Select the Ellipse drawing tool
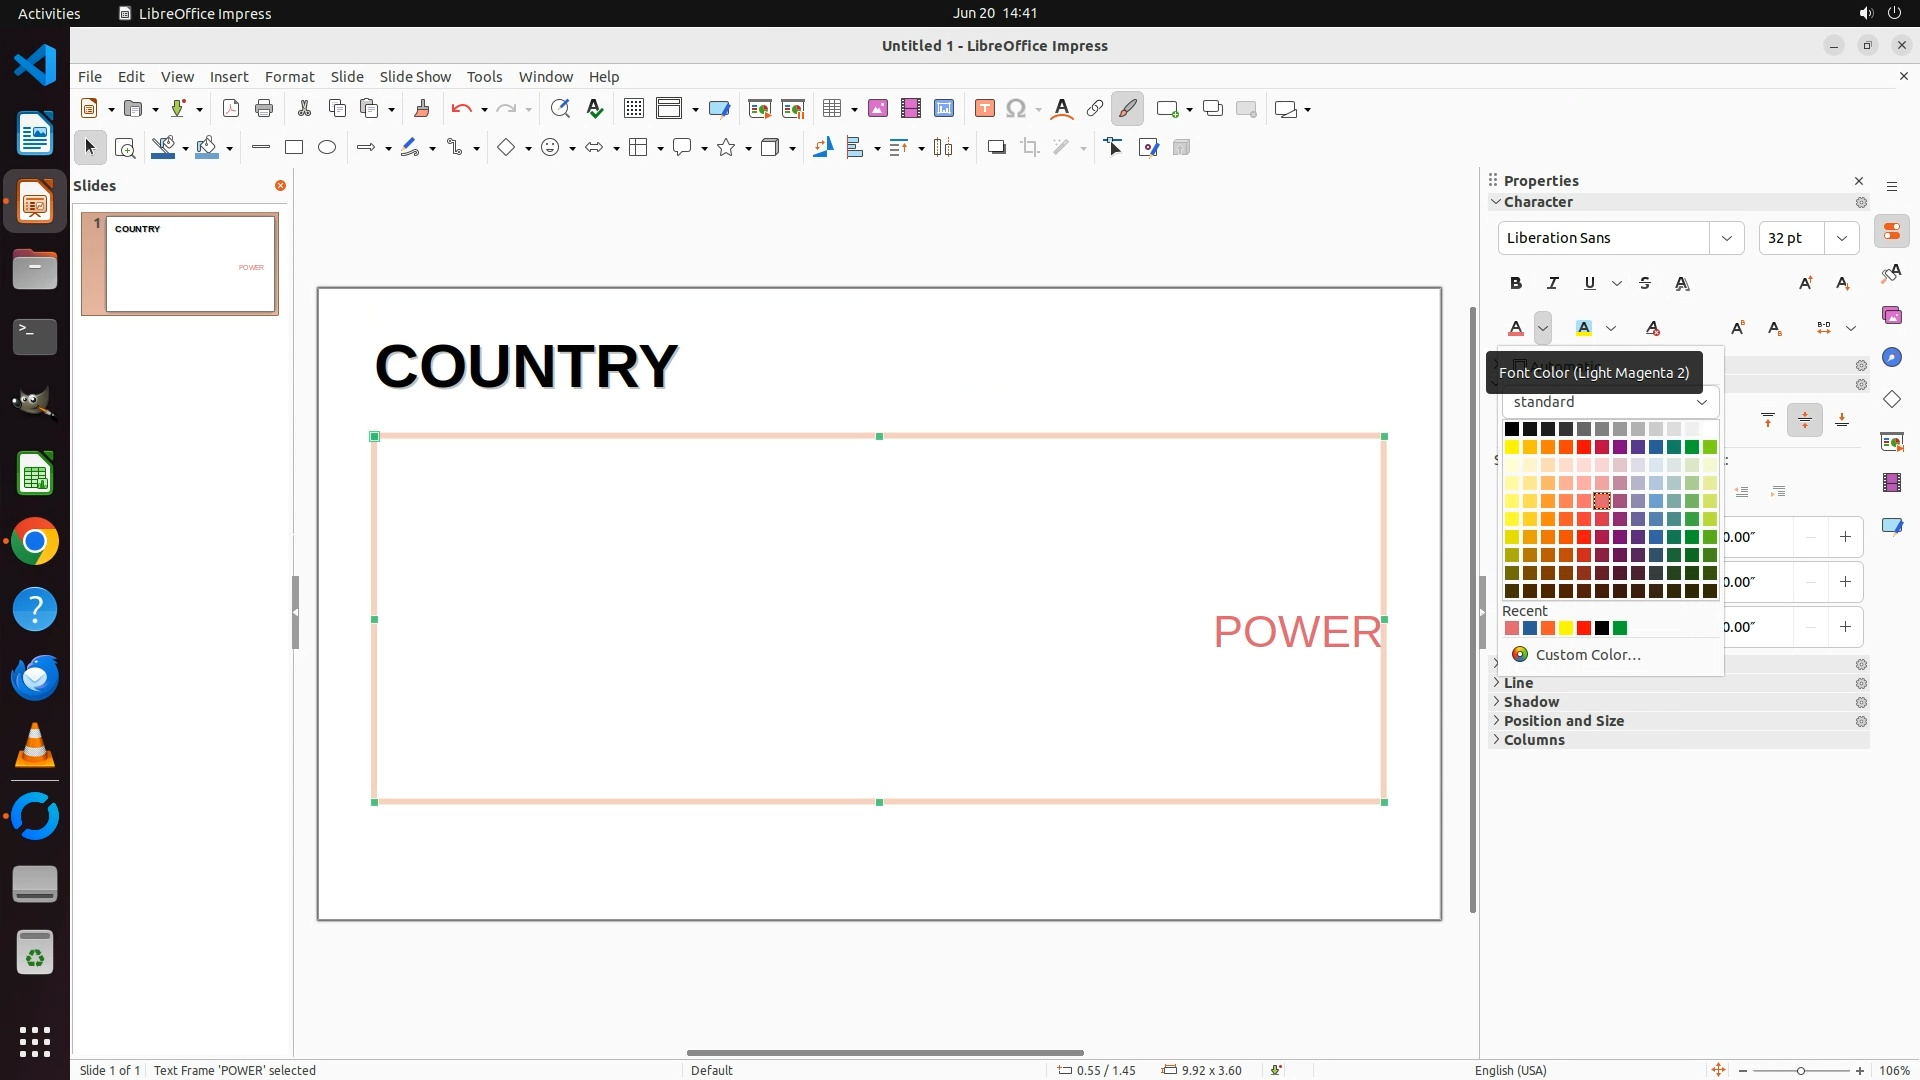Image resolution: width=1920 pixels, height=1080 pixels. 327,148
